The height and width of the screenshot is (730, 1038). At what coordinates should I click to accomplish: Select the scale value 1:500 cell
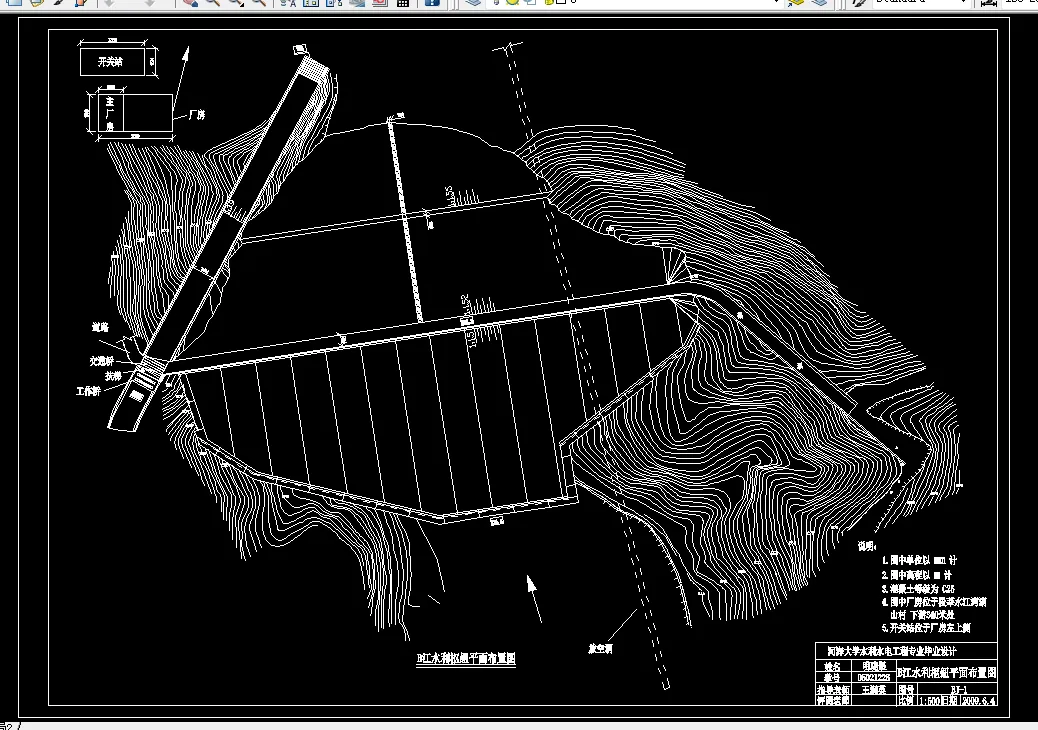(x=929, y=700)
